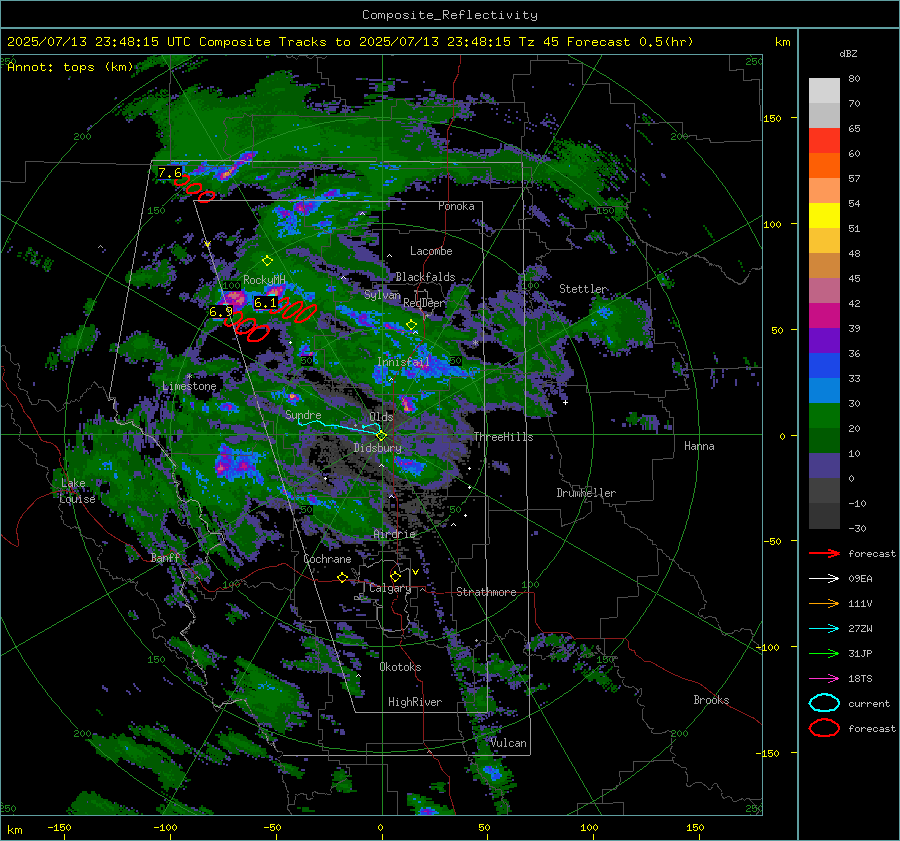The width and height of the screenshot is (900, 841).
Task: Select the Limestone label on map
Action: point(189,386)
